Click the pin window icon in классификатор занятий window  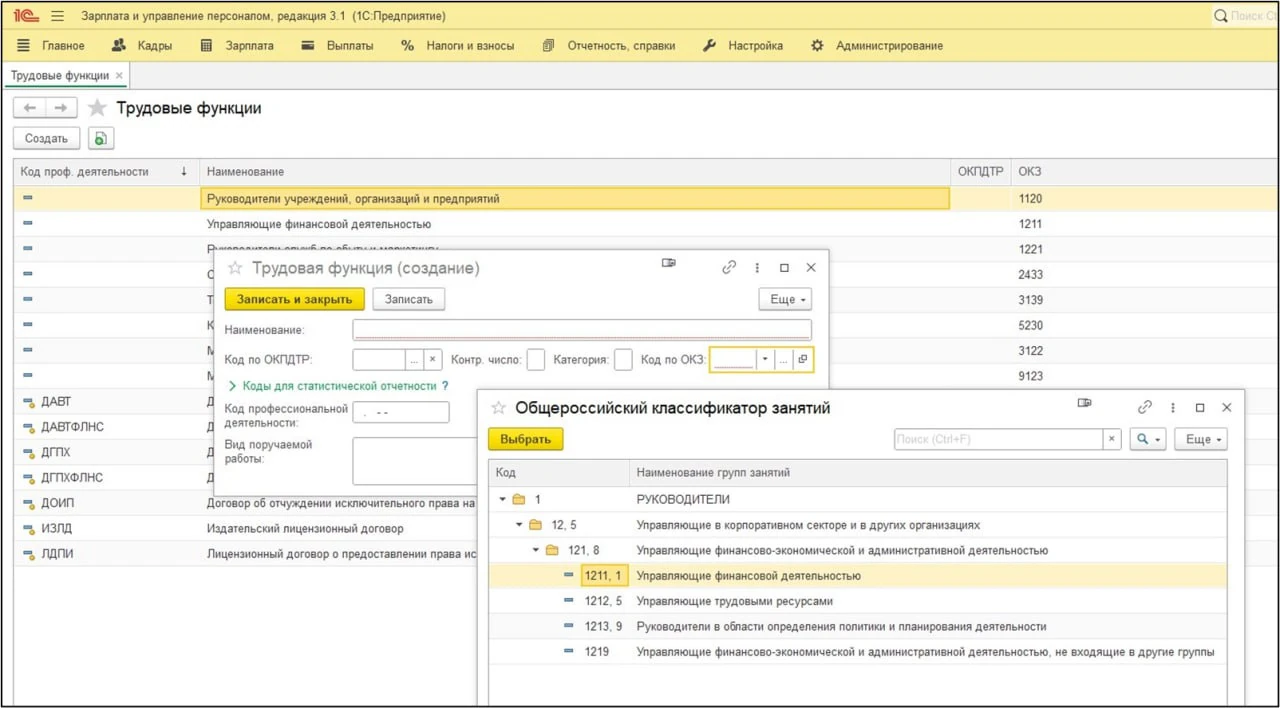click(1085, 404)
